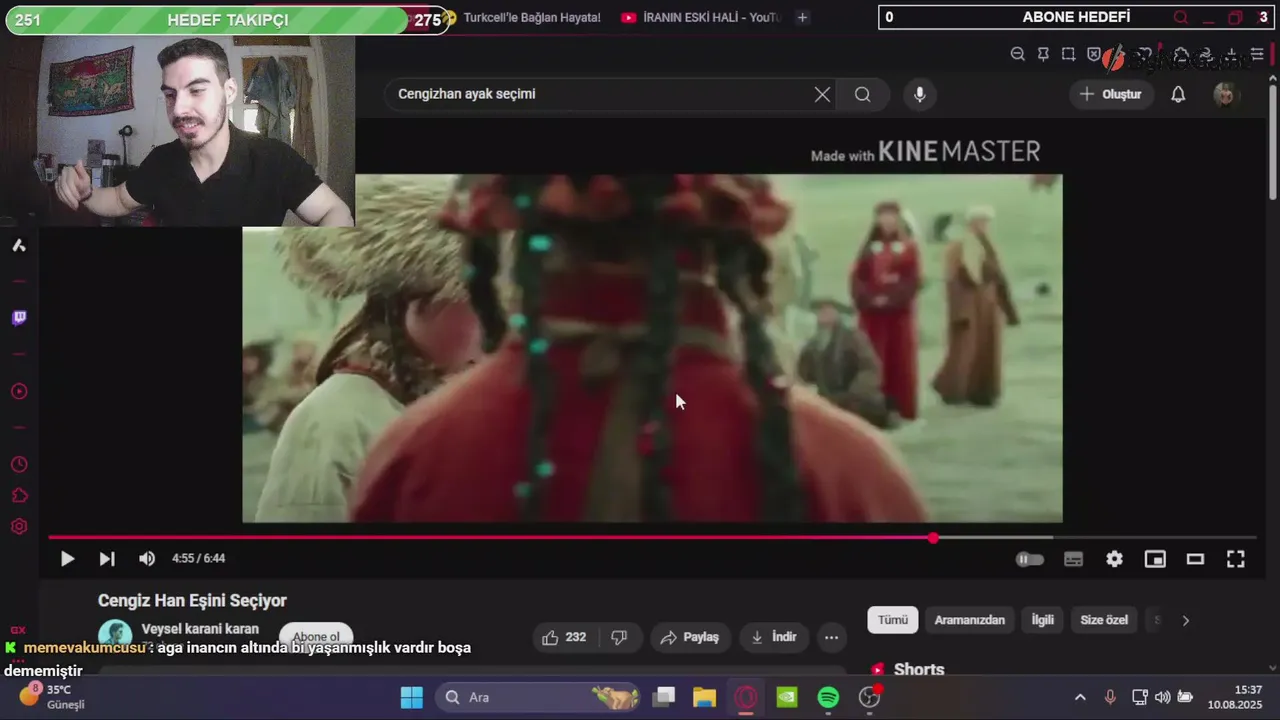This screenshot has width=1280, height=720.
Task: Expand more filter chips with arrow
Action: click(1186, 620)
